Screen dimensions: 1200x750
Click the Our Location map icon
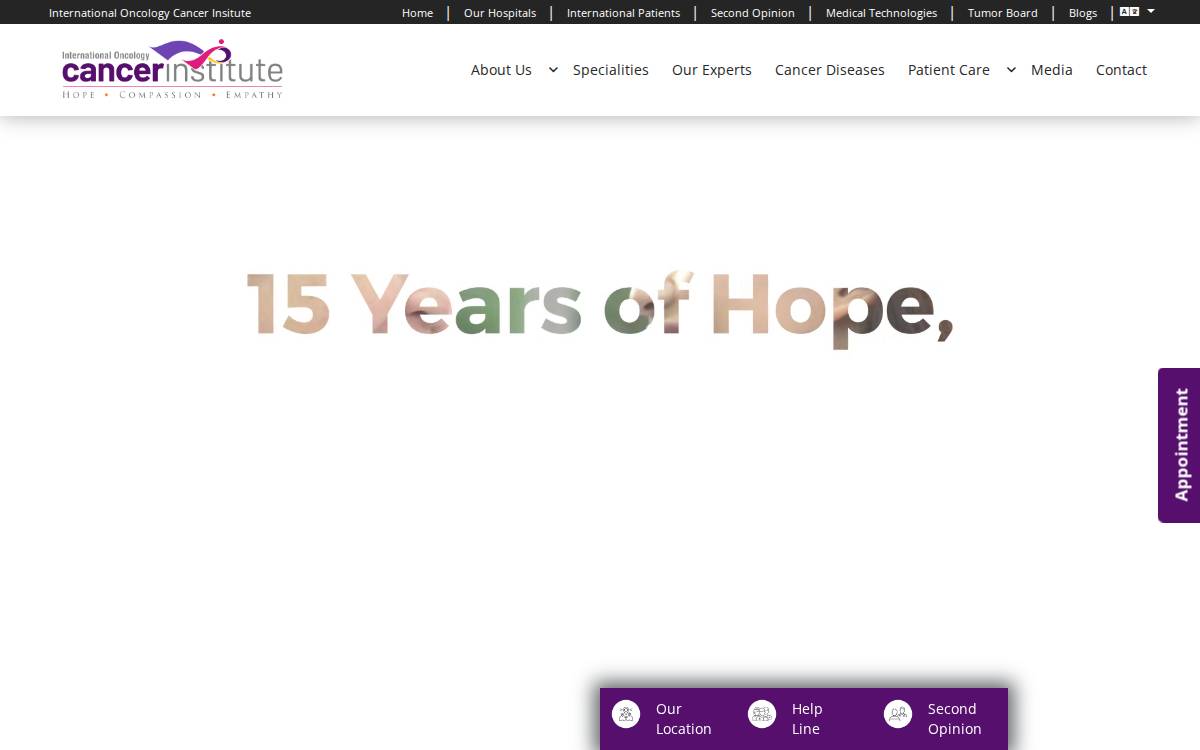click(626, 714)
